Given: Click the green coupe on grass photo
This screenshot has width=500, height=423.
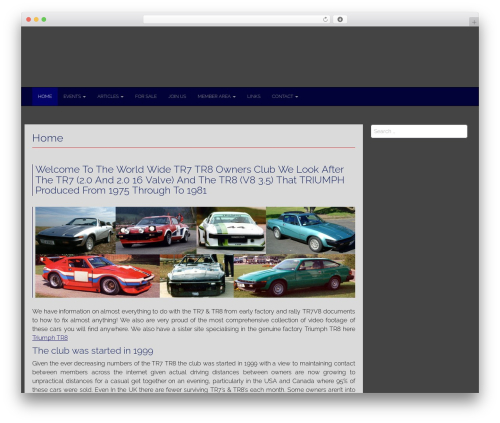Looking at the screenshot, I should 294,276.
